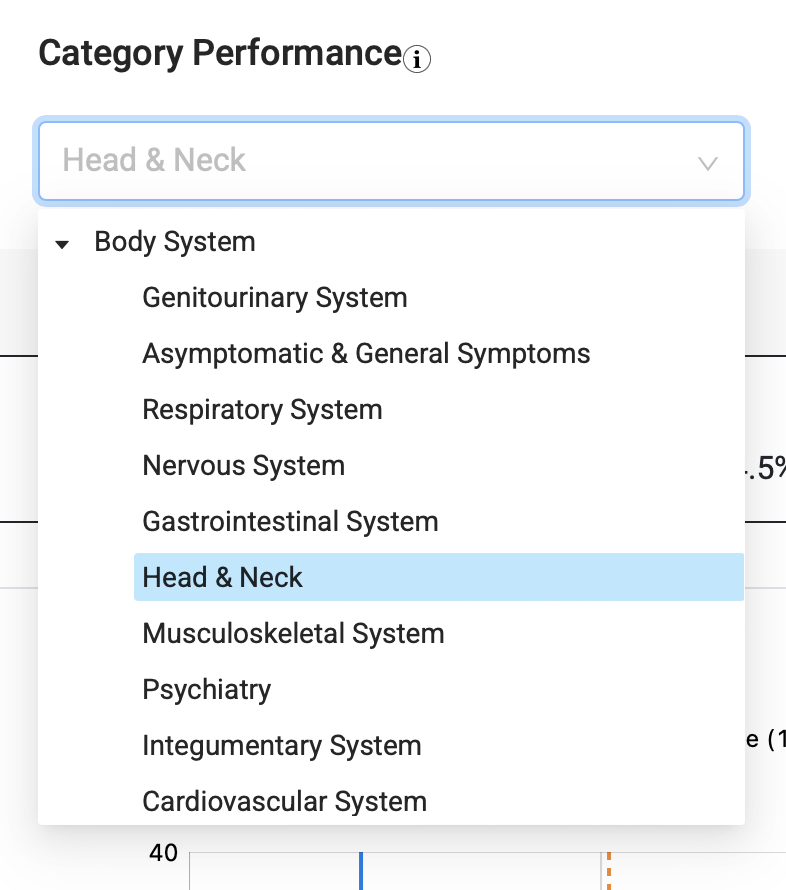Pick Integumentary System option

point(281,745)
